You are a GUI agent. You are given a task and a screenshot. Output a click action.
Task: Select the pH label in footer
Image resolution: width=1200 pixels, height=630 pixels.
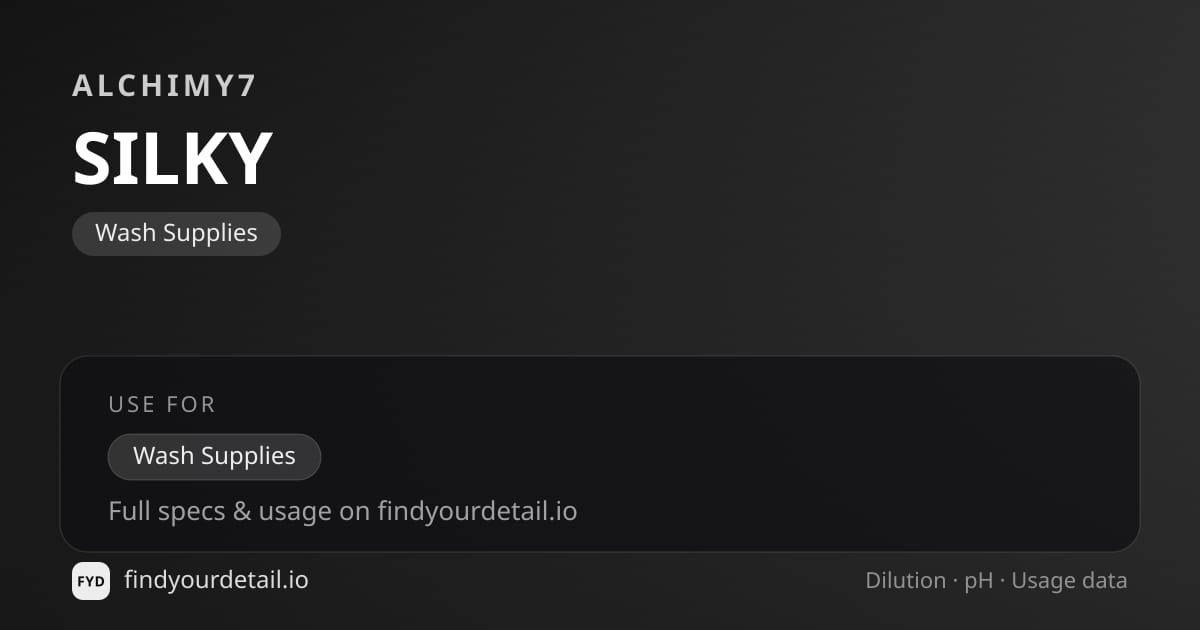pos(979,582)
